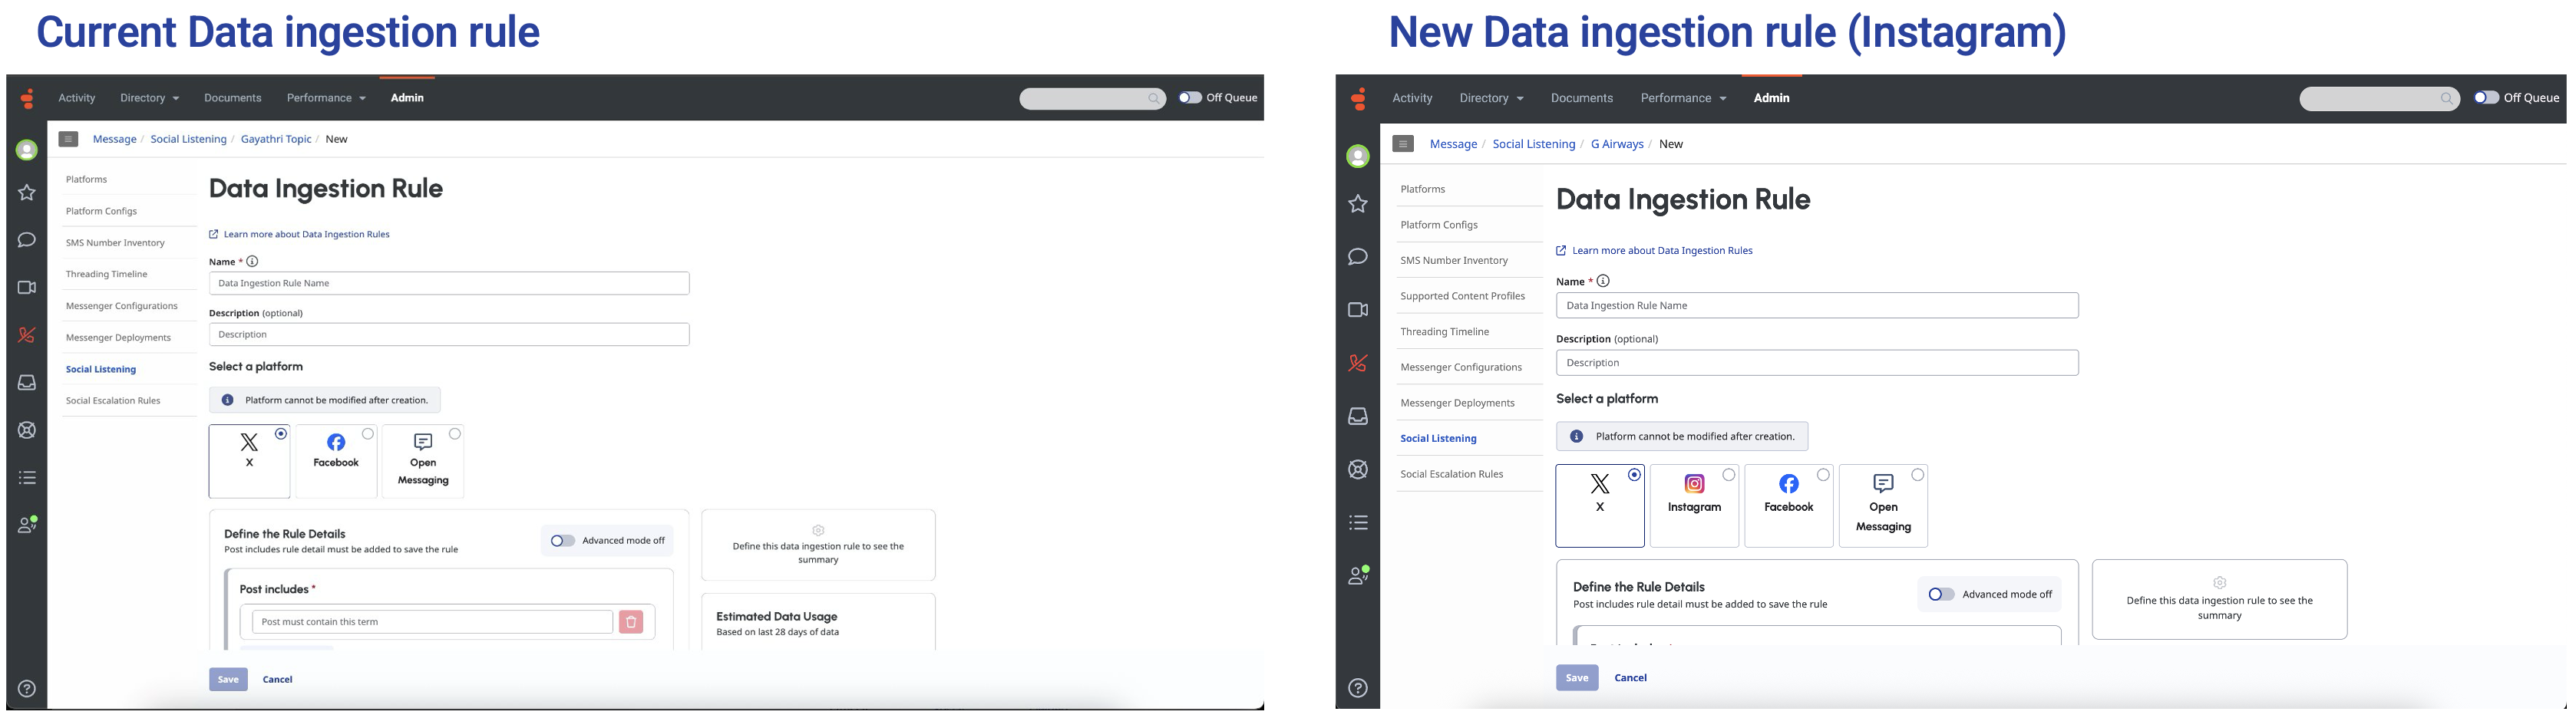2576x718 pixels.
Task: Select the Instagram radio button
Action: pyautogui.click(x=1728, y=475)
